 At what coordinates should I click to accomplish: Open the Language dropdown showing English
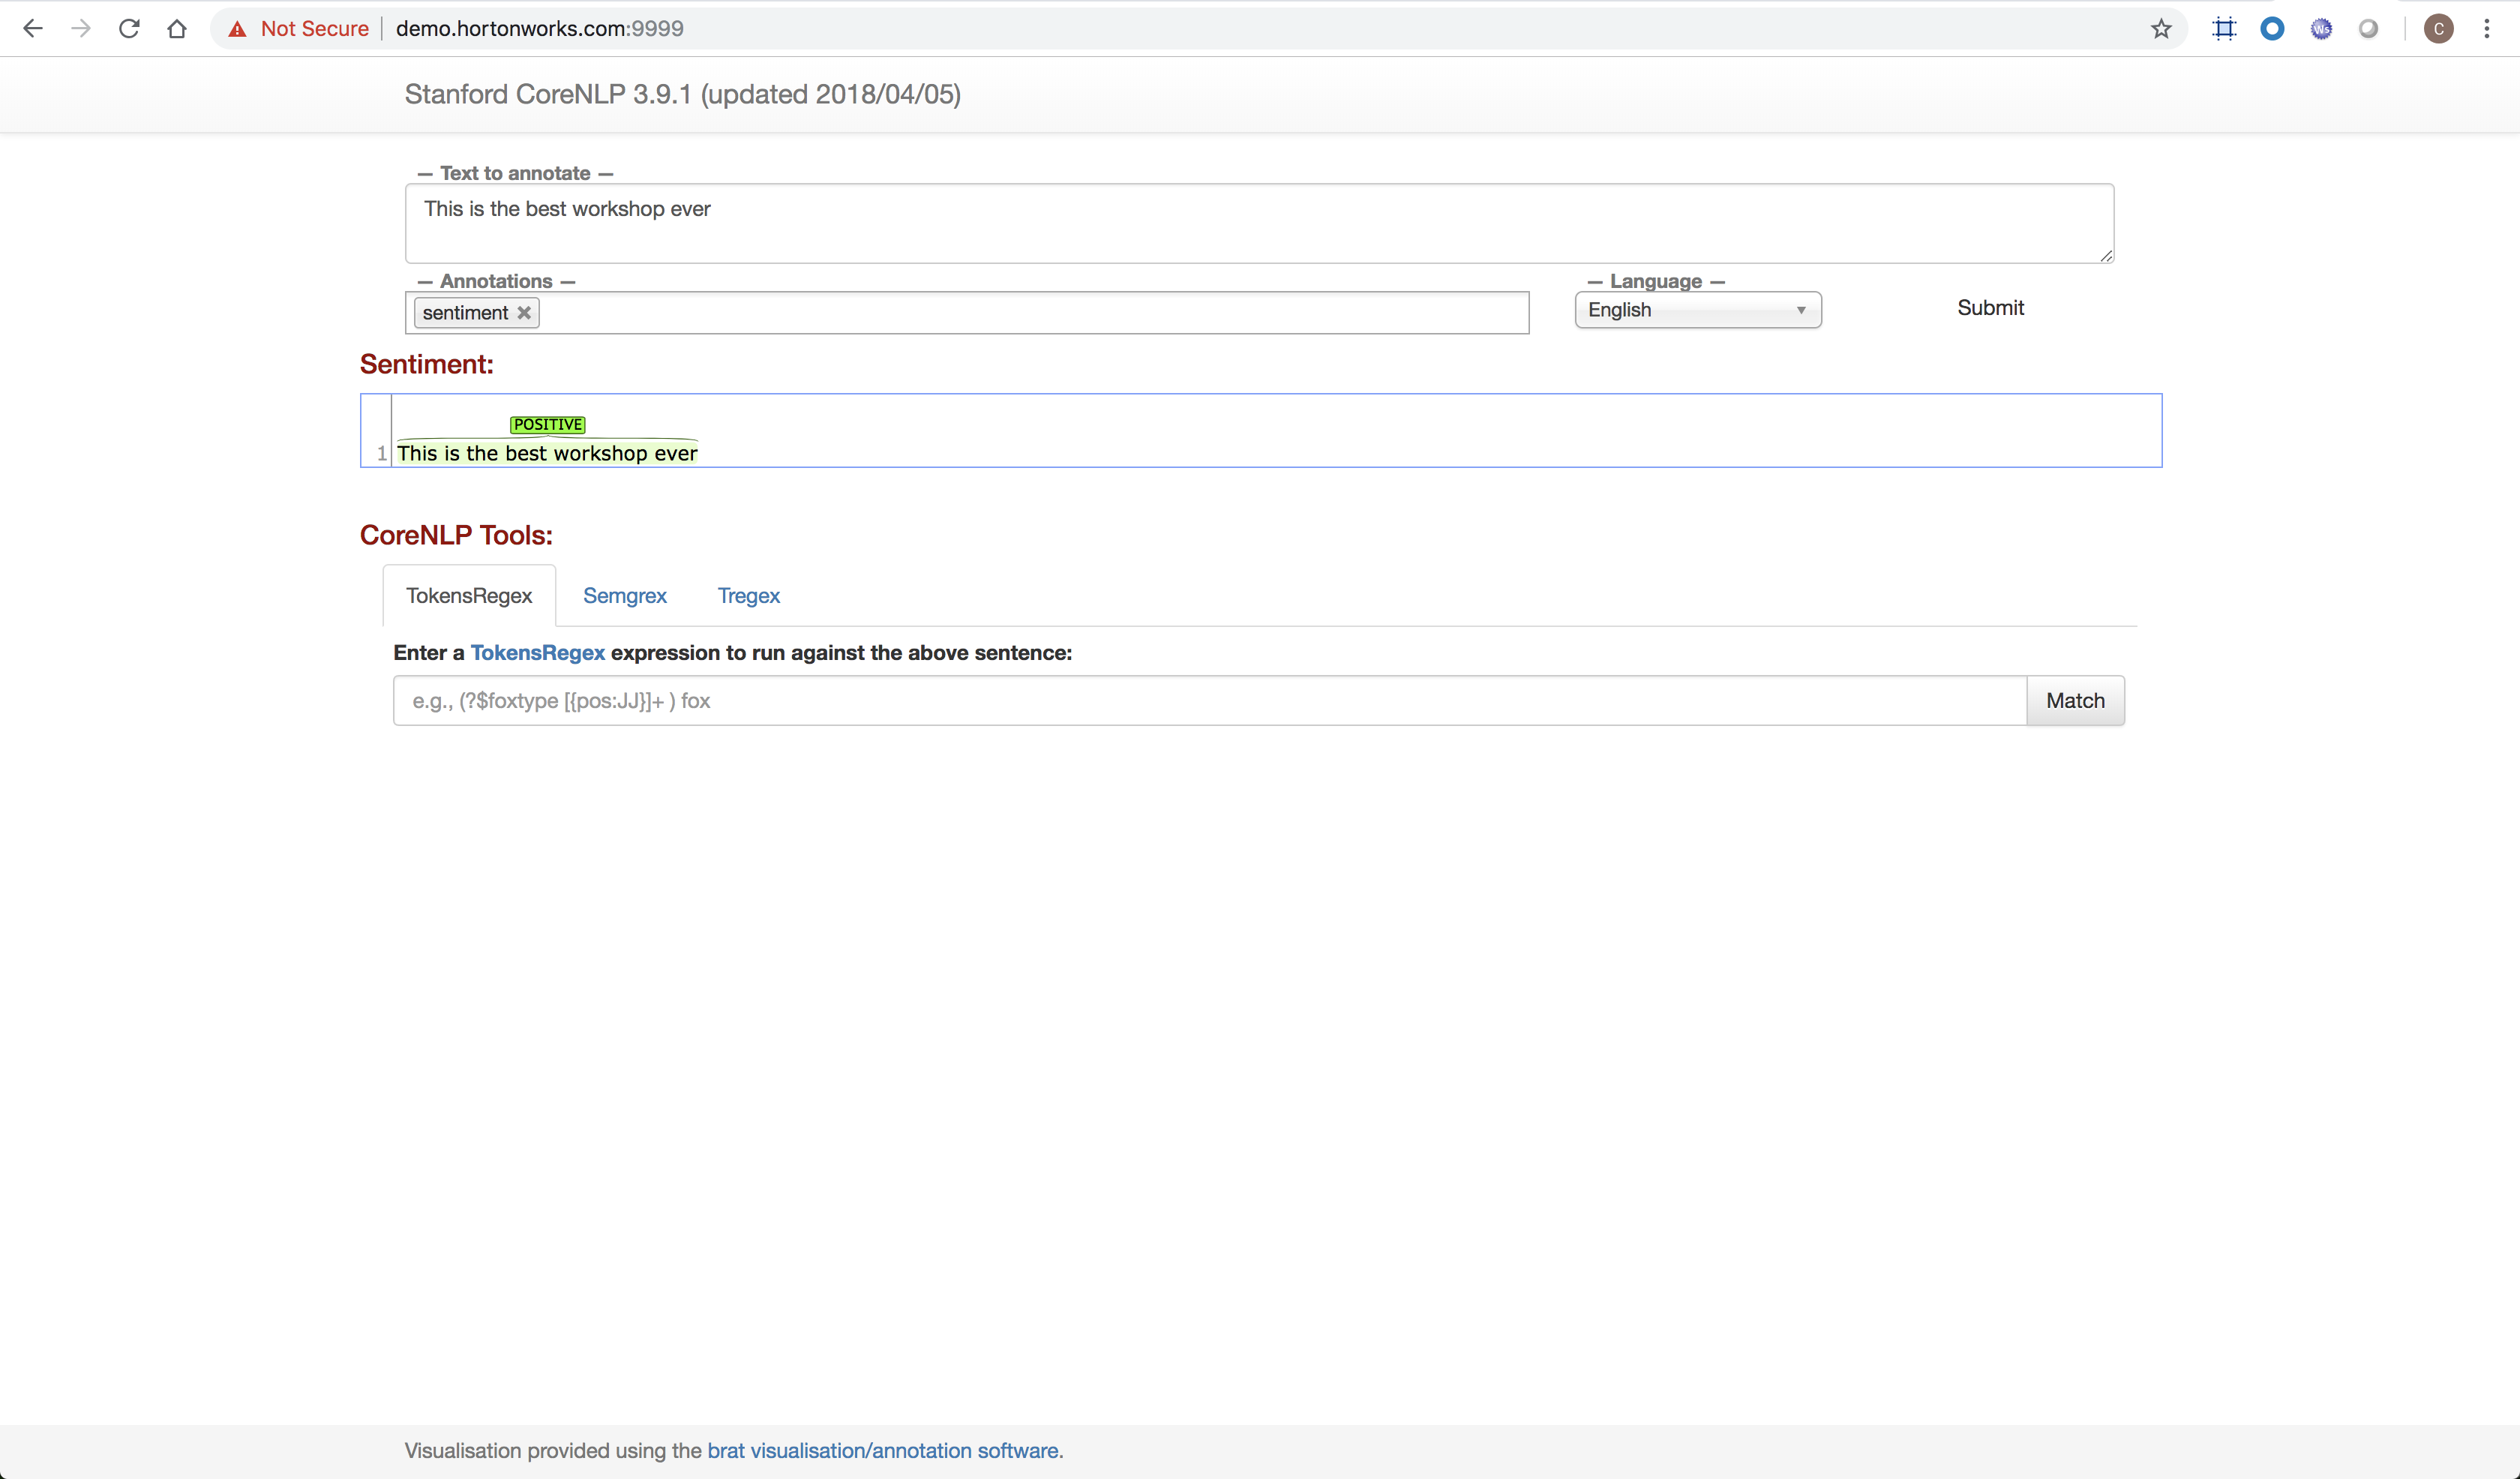[1698, 310]
